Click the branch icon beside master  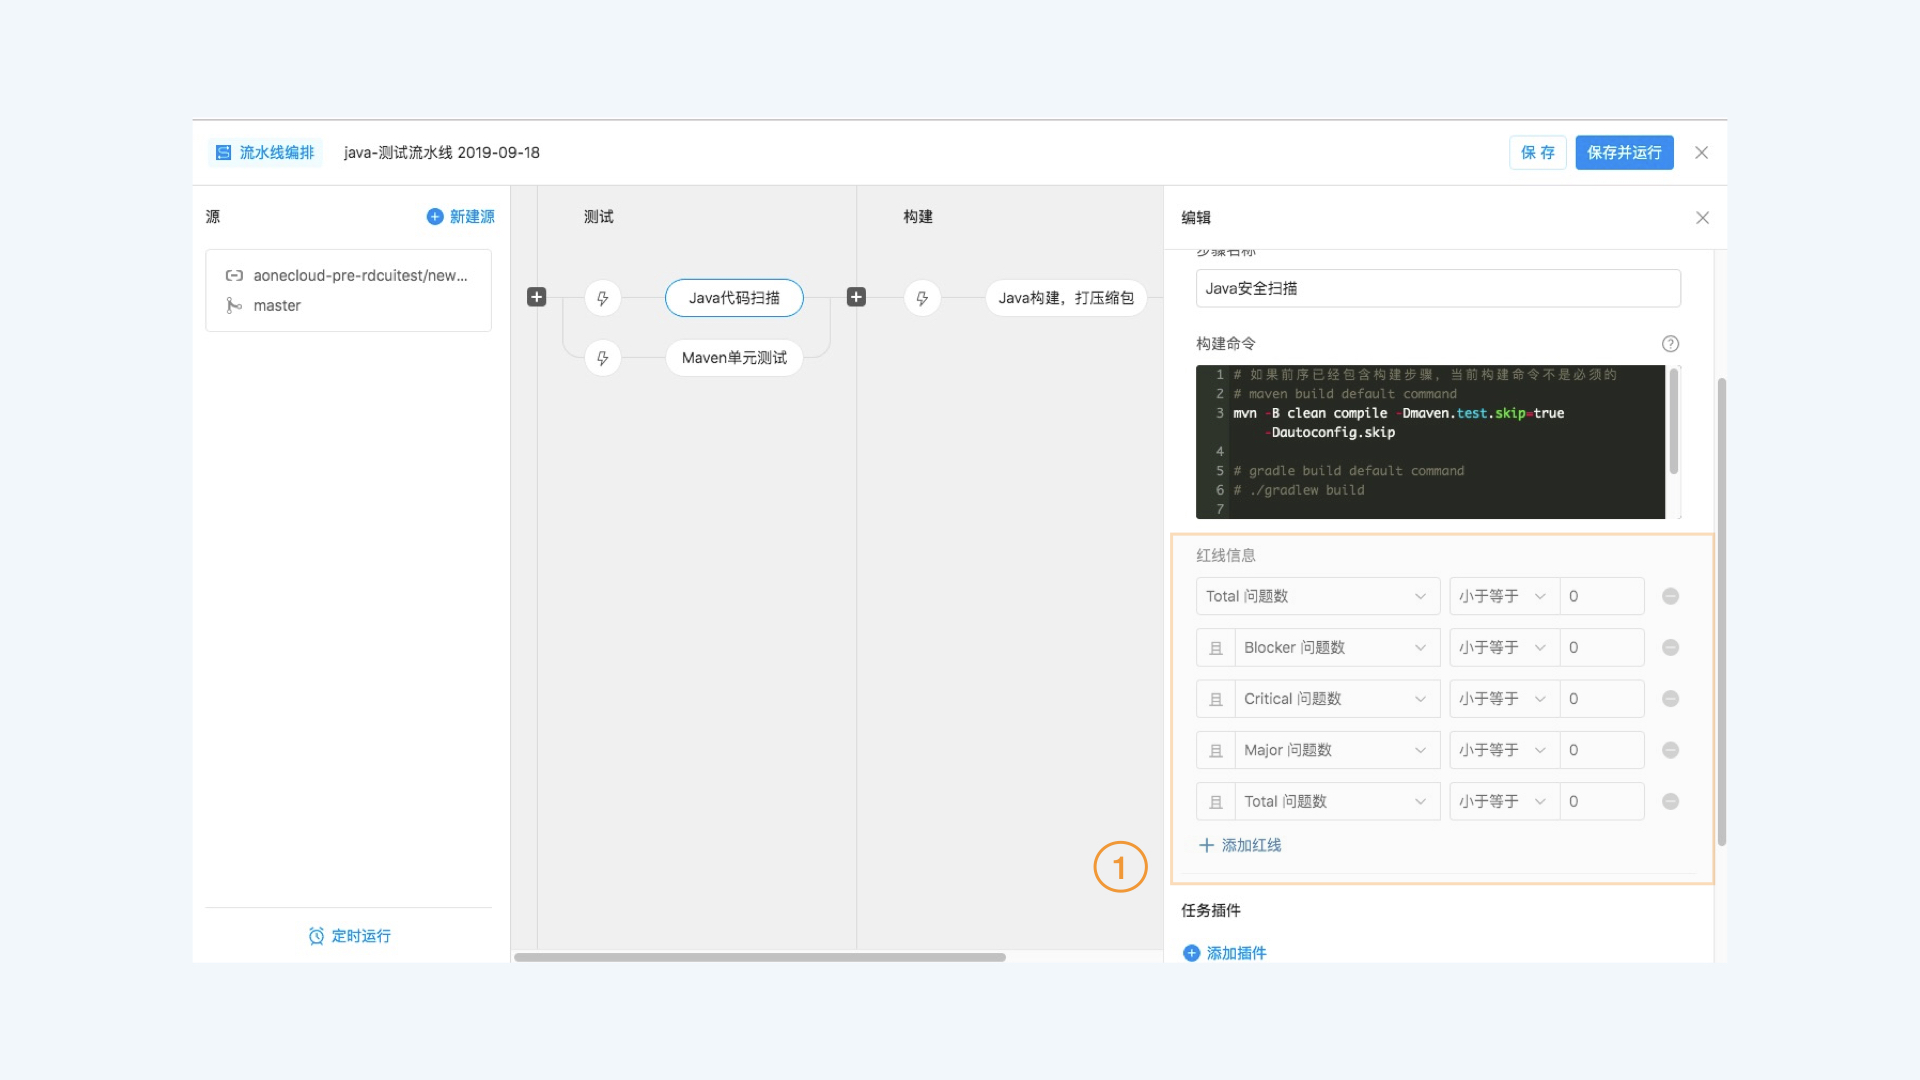click(233, 305)
